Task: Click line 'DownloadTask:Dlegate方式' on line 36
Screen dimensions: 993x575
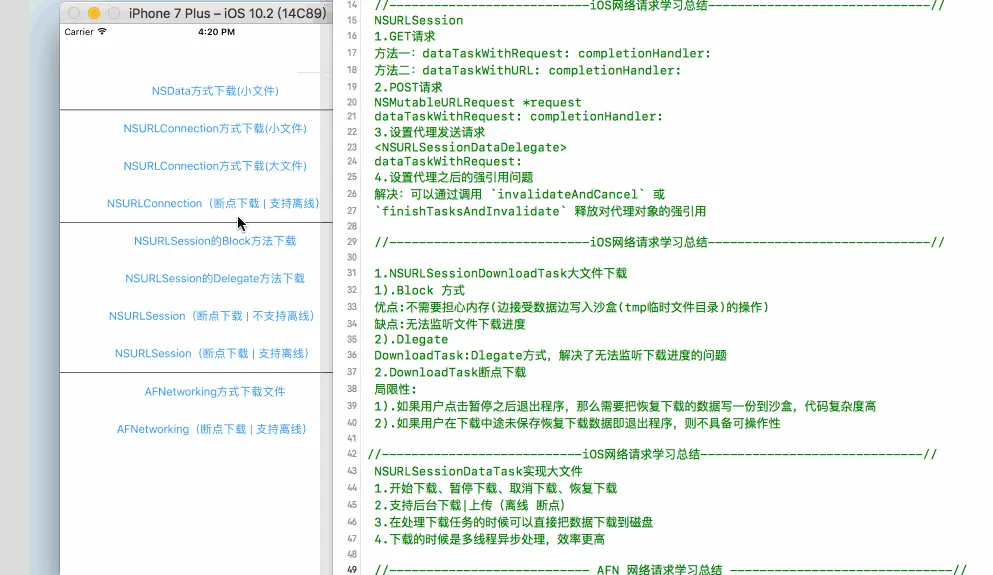Action: pyautogui.click(x=550, y=355)
